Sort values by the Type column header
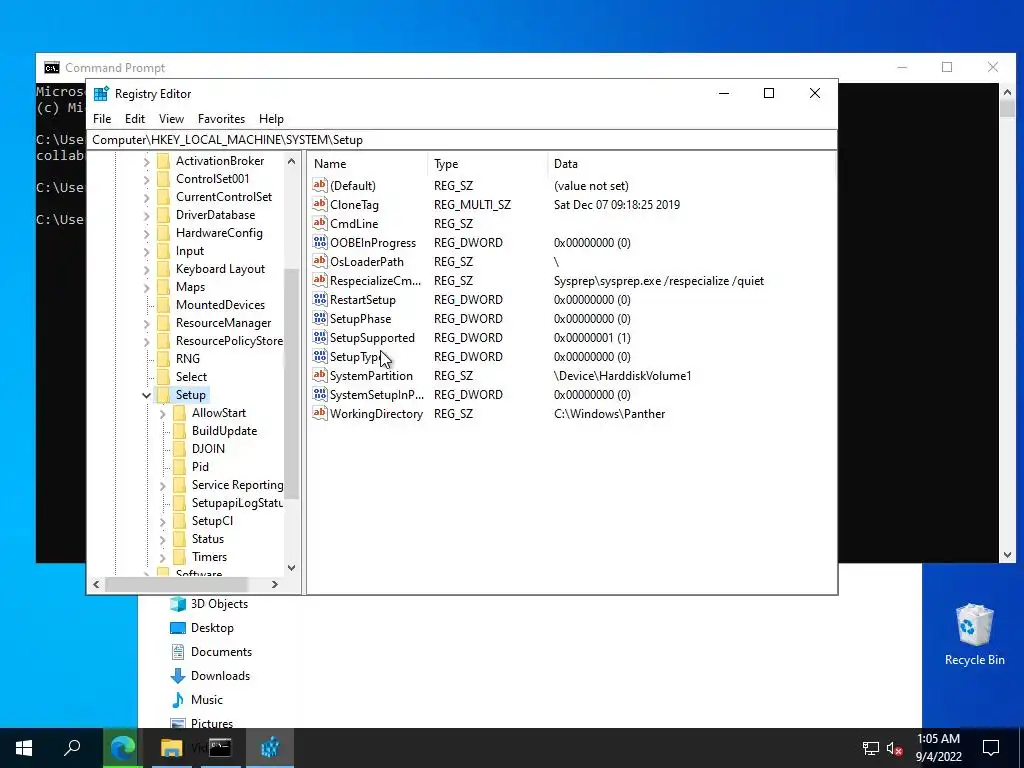 point(488,164)
